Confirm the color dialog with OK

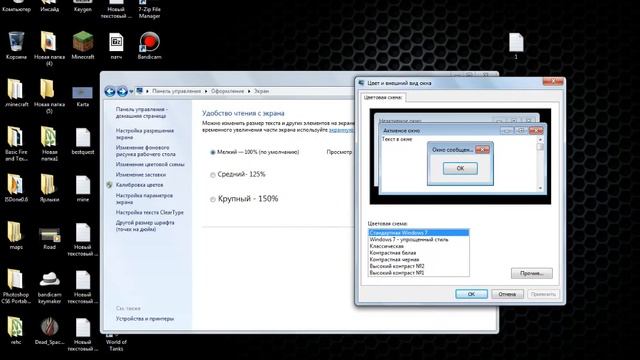pyautogui.click(x=471, y=294)
